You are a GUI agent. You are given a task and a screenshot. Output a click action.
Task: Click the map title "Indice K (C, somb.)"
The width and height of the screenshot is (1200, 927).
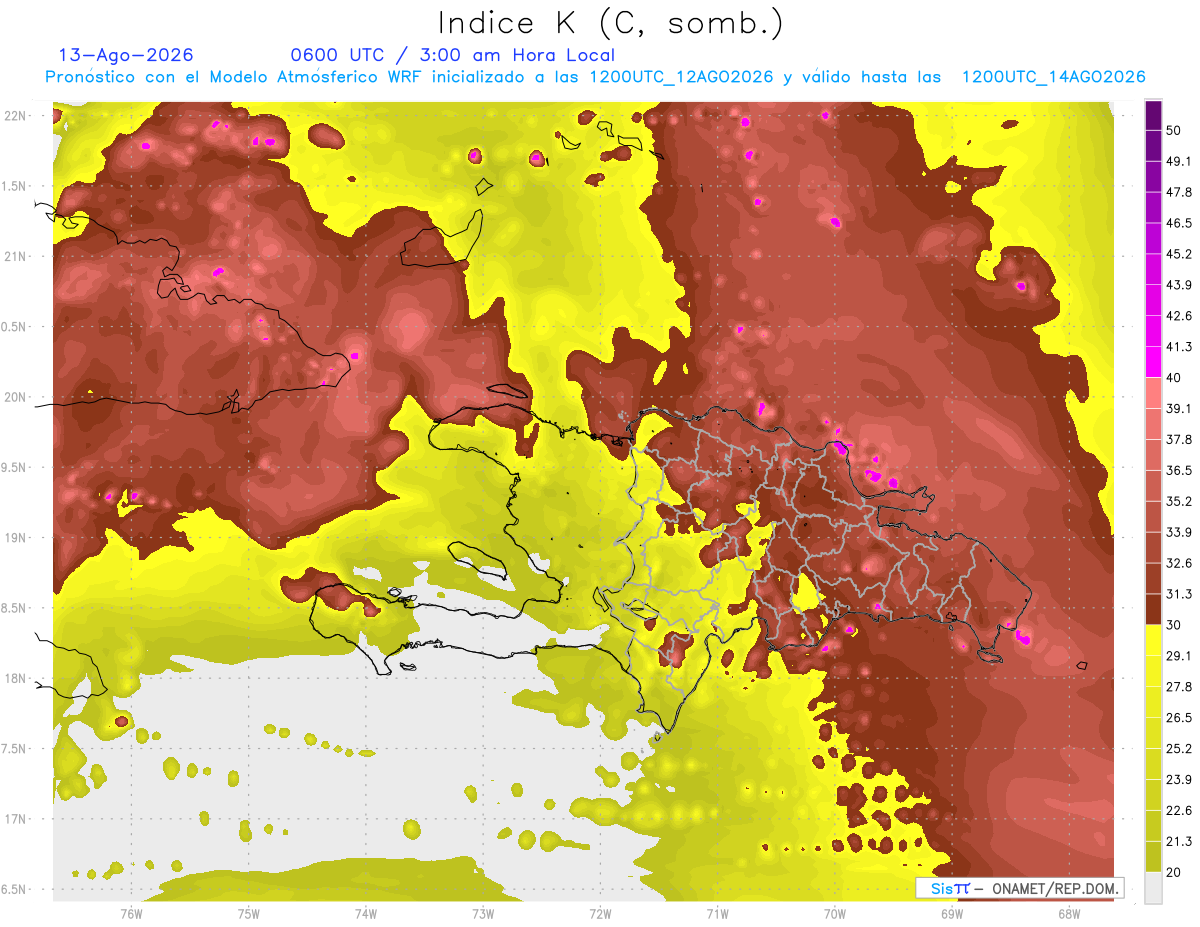[x=611, y=23]
